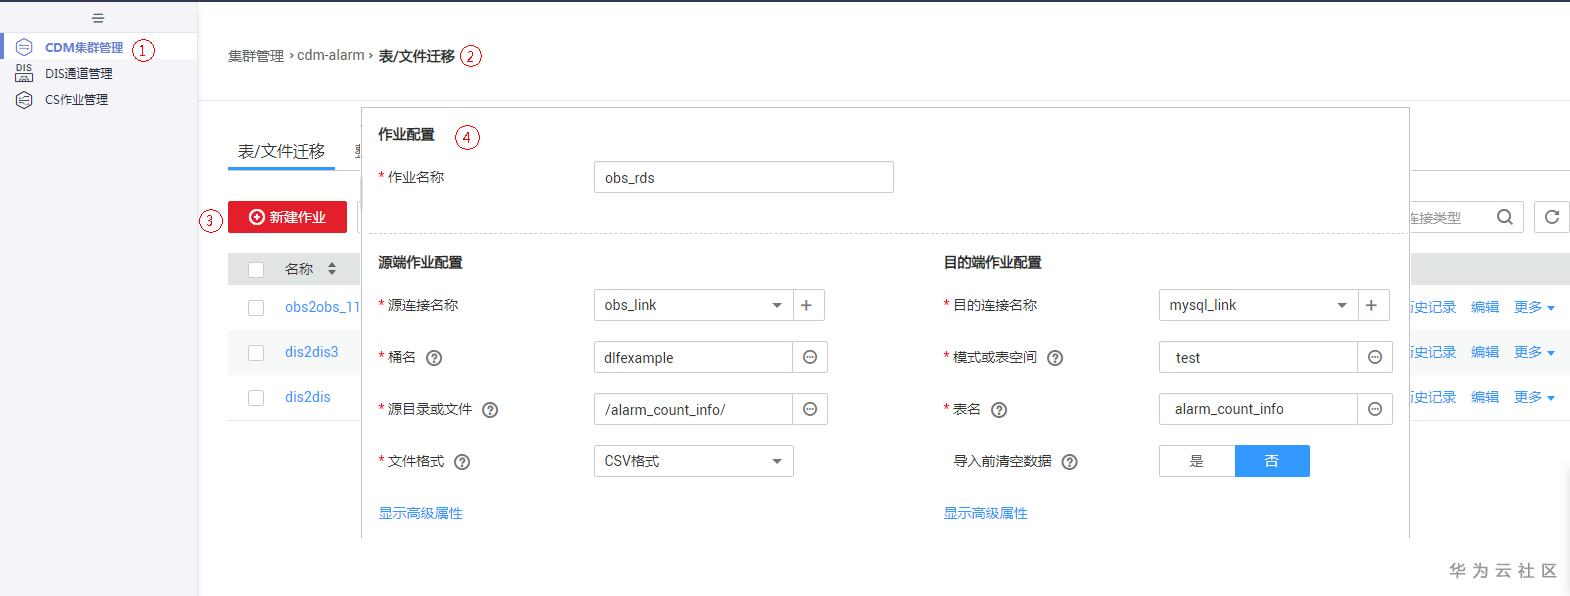1570x596 pixels.
Task: Add a new source connection plus icon
Action: (x=809, y=305)
